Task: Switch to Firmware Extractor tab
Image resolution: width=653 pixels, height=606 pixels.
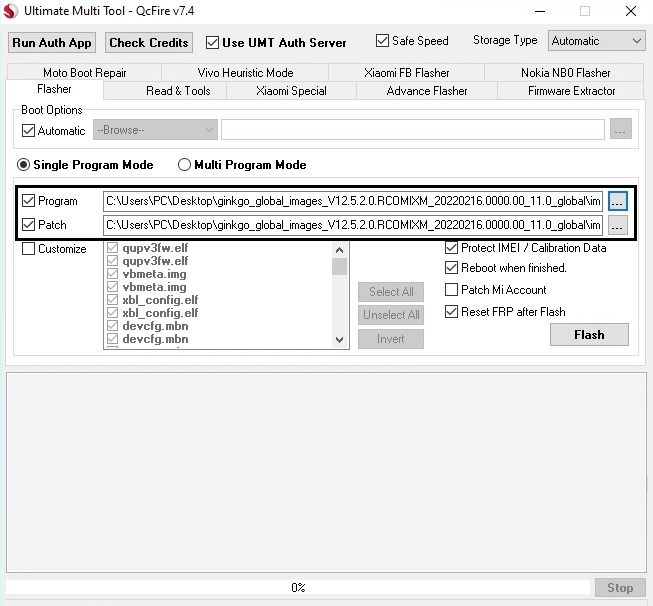Action: click(571, 91)
